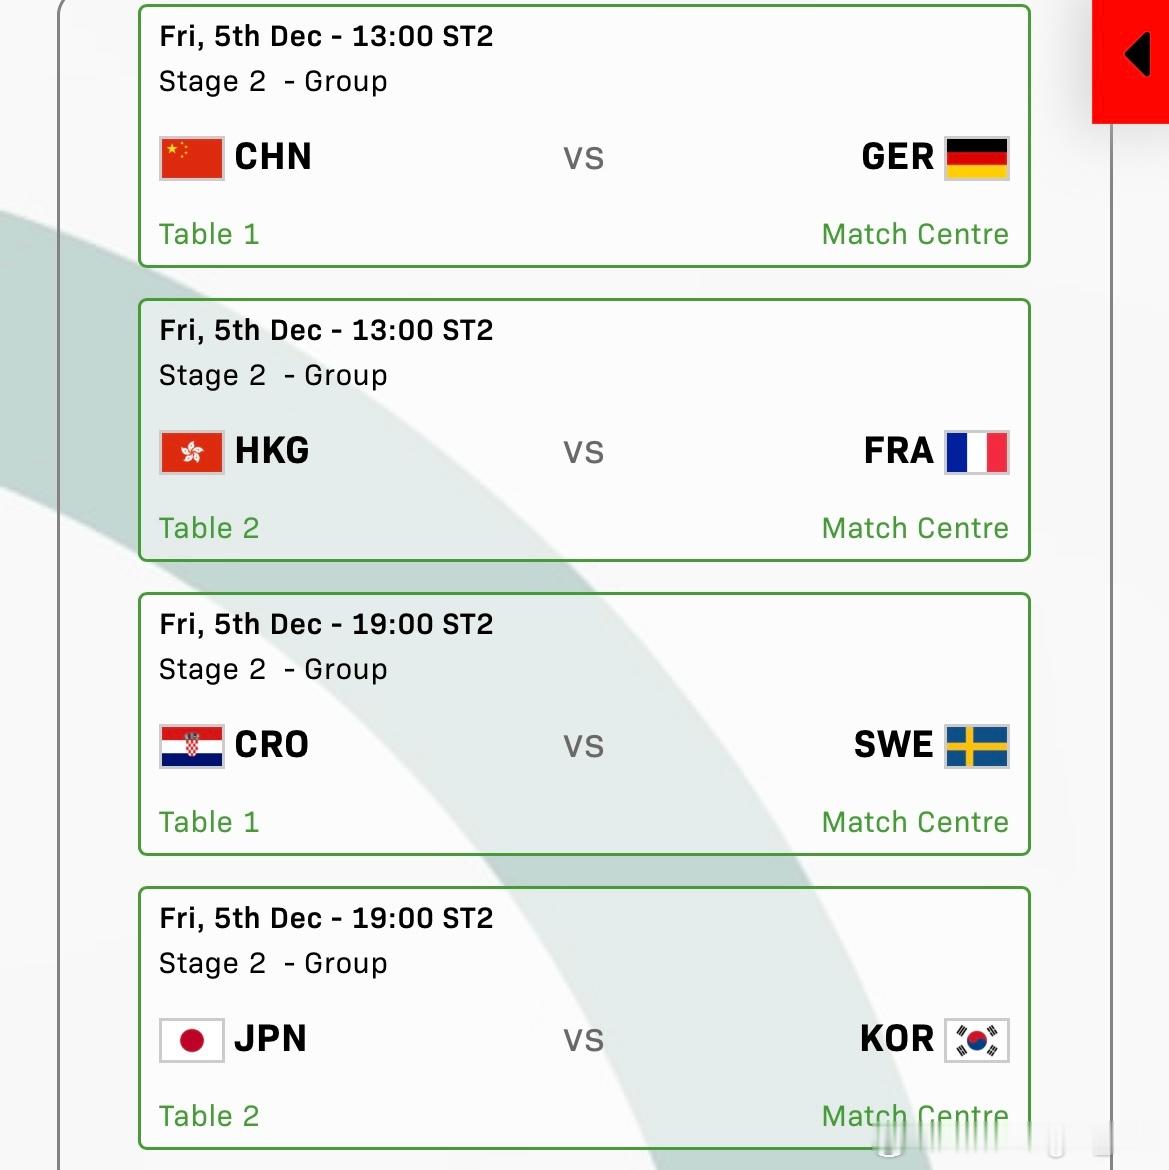This screenshot has width=1169, height=1170.
Task: Click the KOR team name
Action: (897, 1039)
